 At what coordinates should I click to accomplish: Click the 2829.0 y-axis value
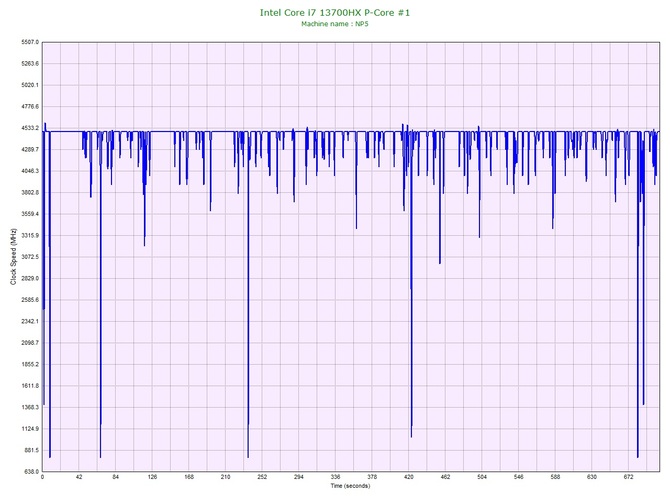point(30,278)
